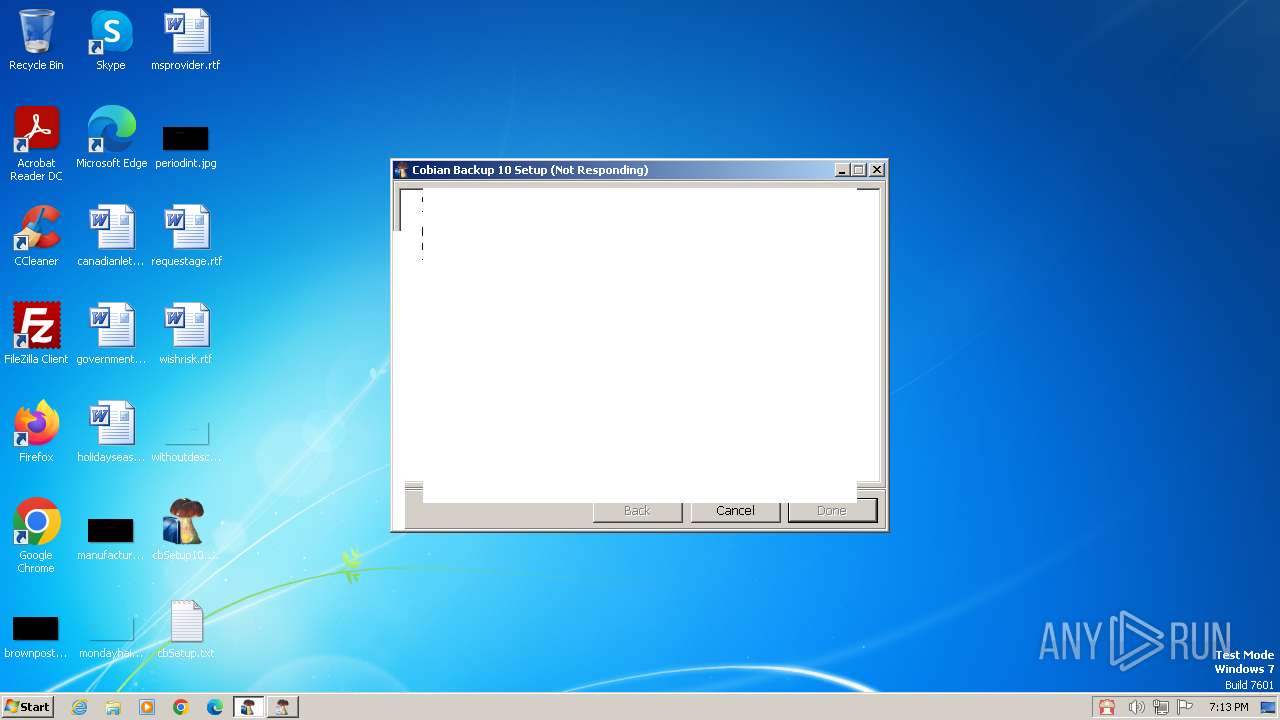Open the Recycle Bin desktop icon
The width and height of the screenshot is (1280, 720).
[x=36, y=40]
